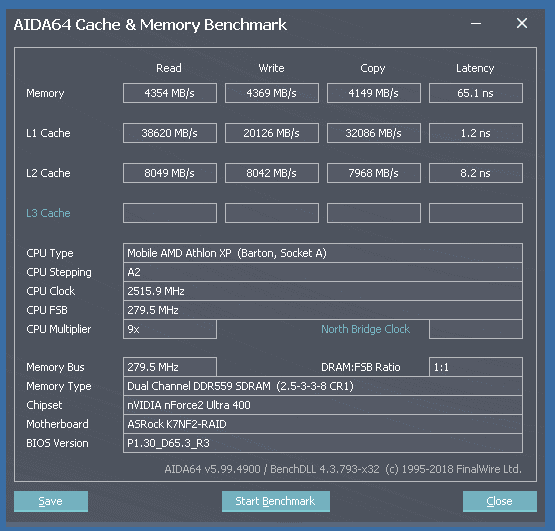Select L2 Cache Copy 7968 MB/s

click(x=374, y=173)
